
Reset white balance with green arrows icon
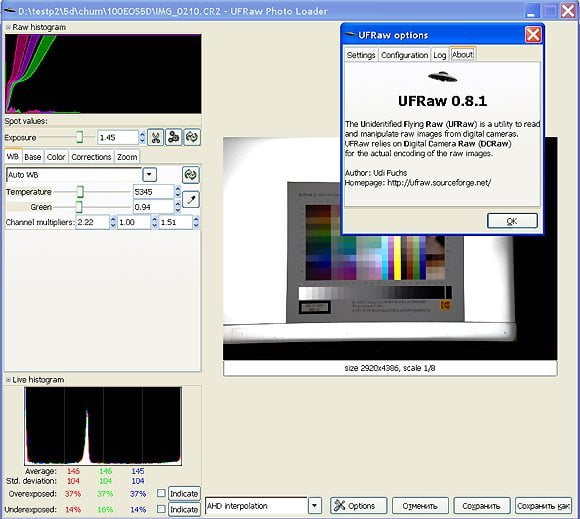coord(191,175)
